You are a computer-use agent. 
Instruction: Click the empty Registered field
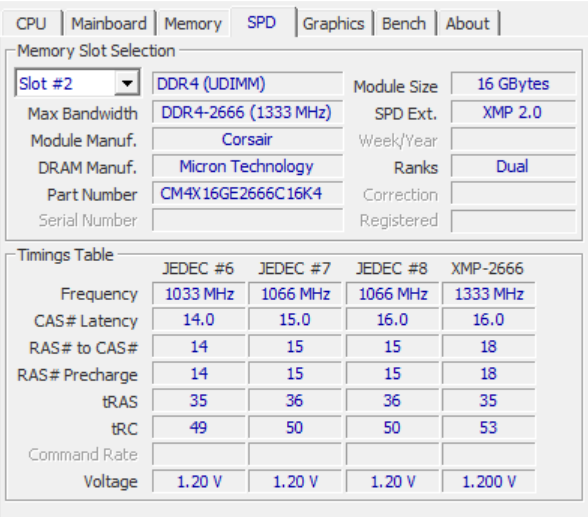point(513,221)
